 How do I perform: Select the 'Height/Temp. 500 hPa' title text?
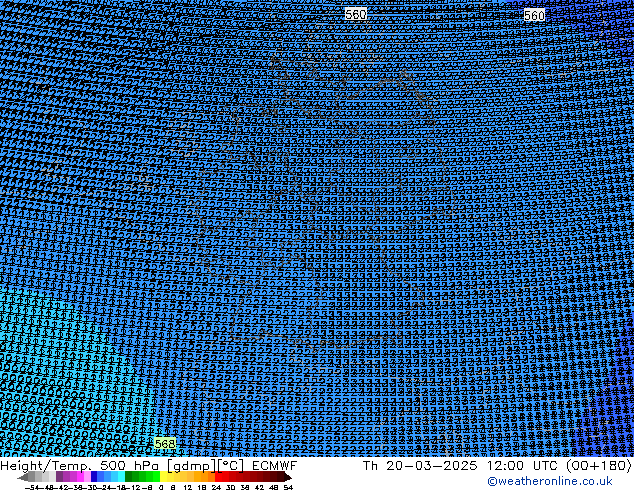pyautogui.click(x=79, y=465)
